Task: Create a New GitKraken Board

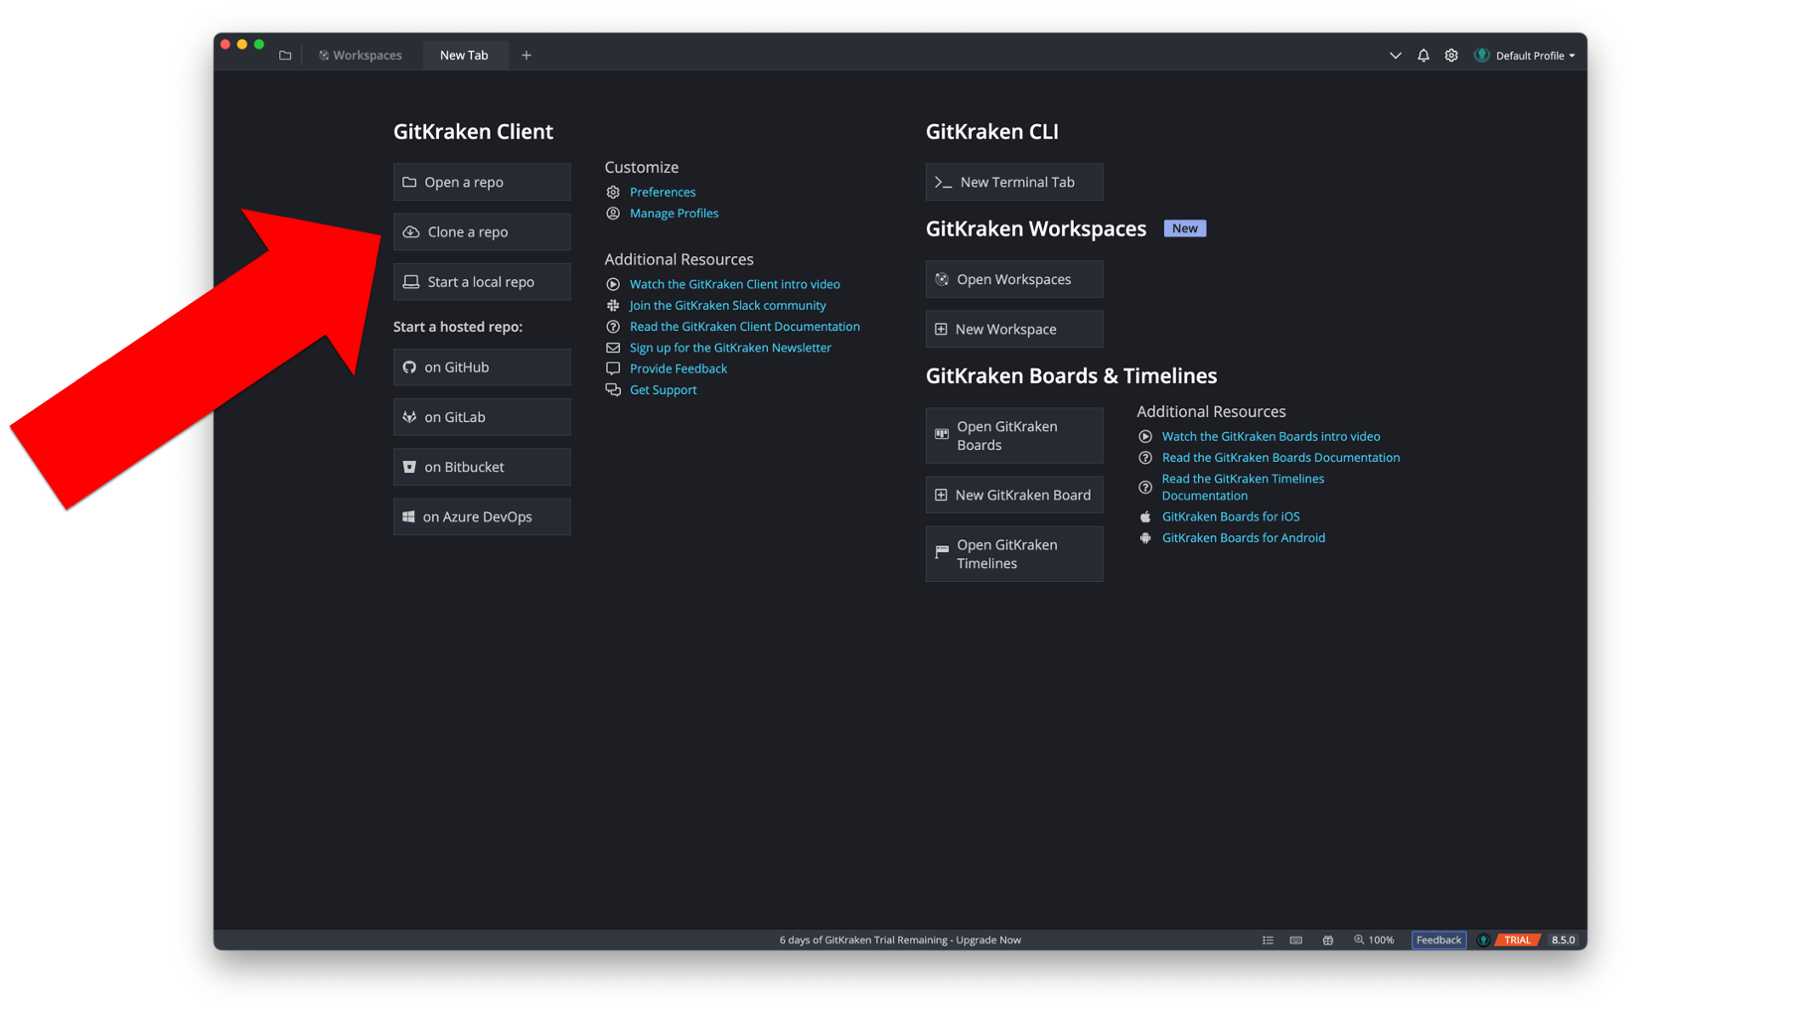Action: coord(1014,495)
